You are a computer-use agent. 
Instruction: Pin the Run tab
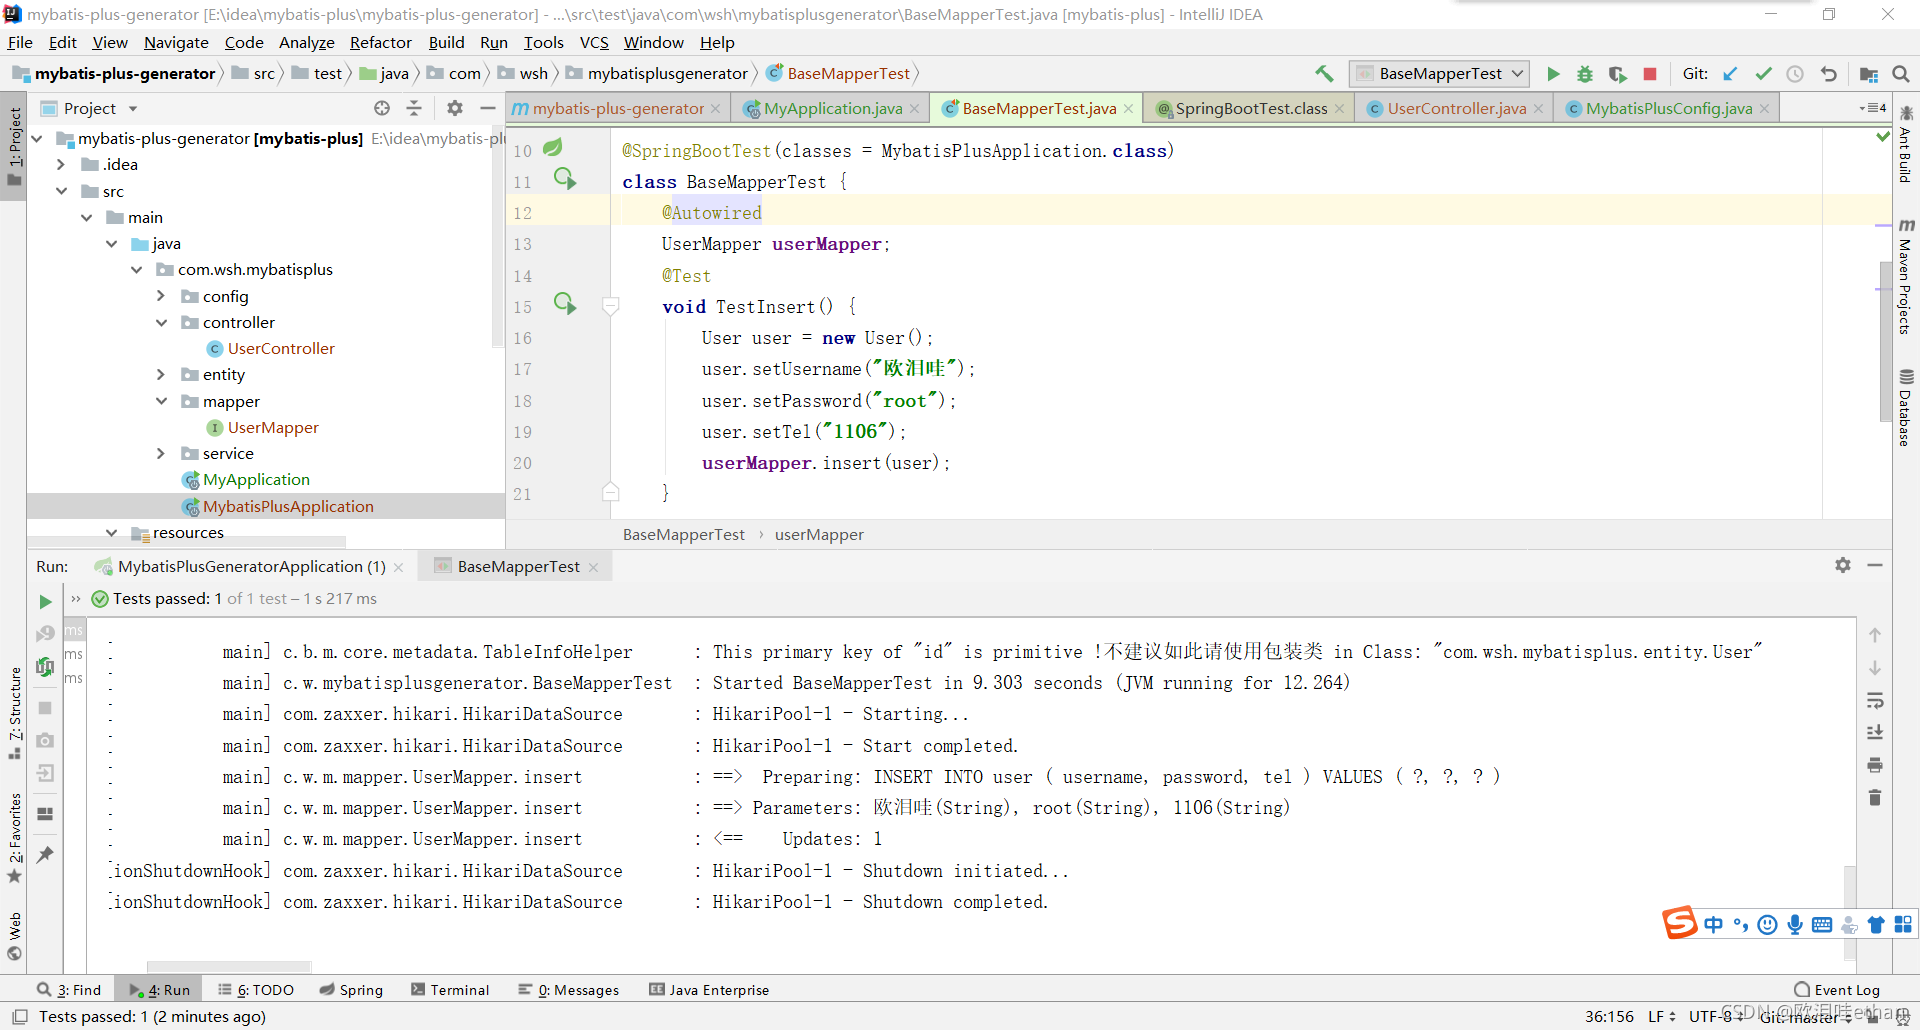click(45, 854)
